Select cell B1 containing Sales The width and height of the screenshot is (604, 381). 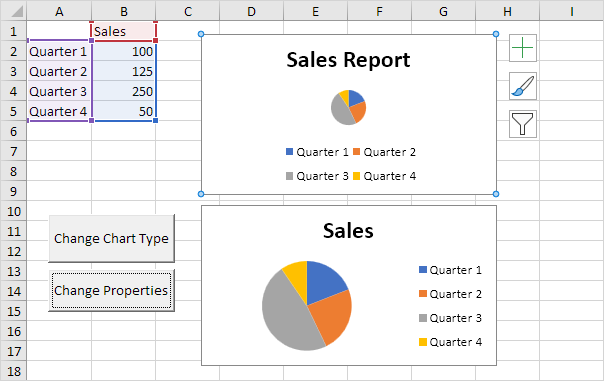pyautogui.click(x=124, y=31)
